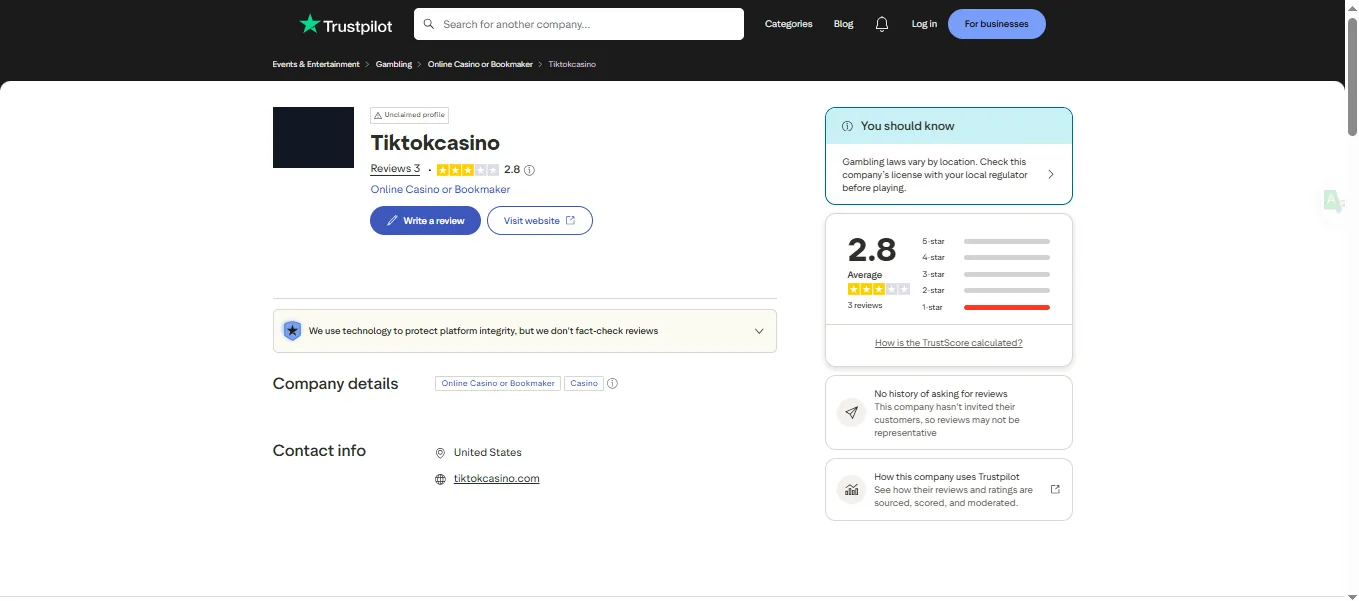Screen dimensions: 1359x601
Task: Click the paper plane review history icon
Action: coord(852,412)
